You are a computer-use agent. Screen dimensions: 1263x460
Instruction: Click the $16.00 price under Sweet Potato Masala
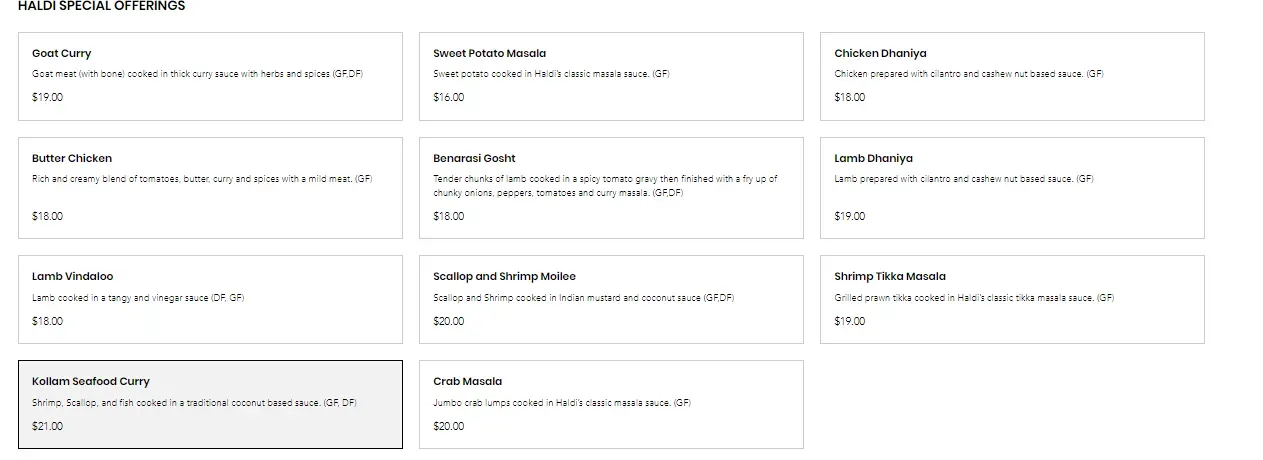(448, 97)
